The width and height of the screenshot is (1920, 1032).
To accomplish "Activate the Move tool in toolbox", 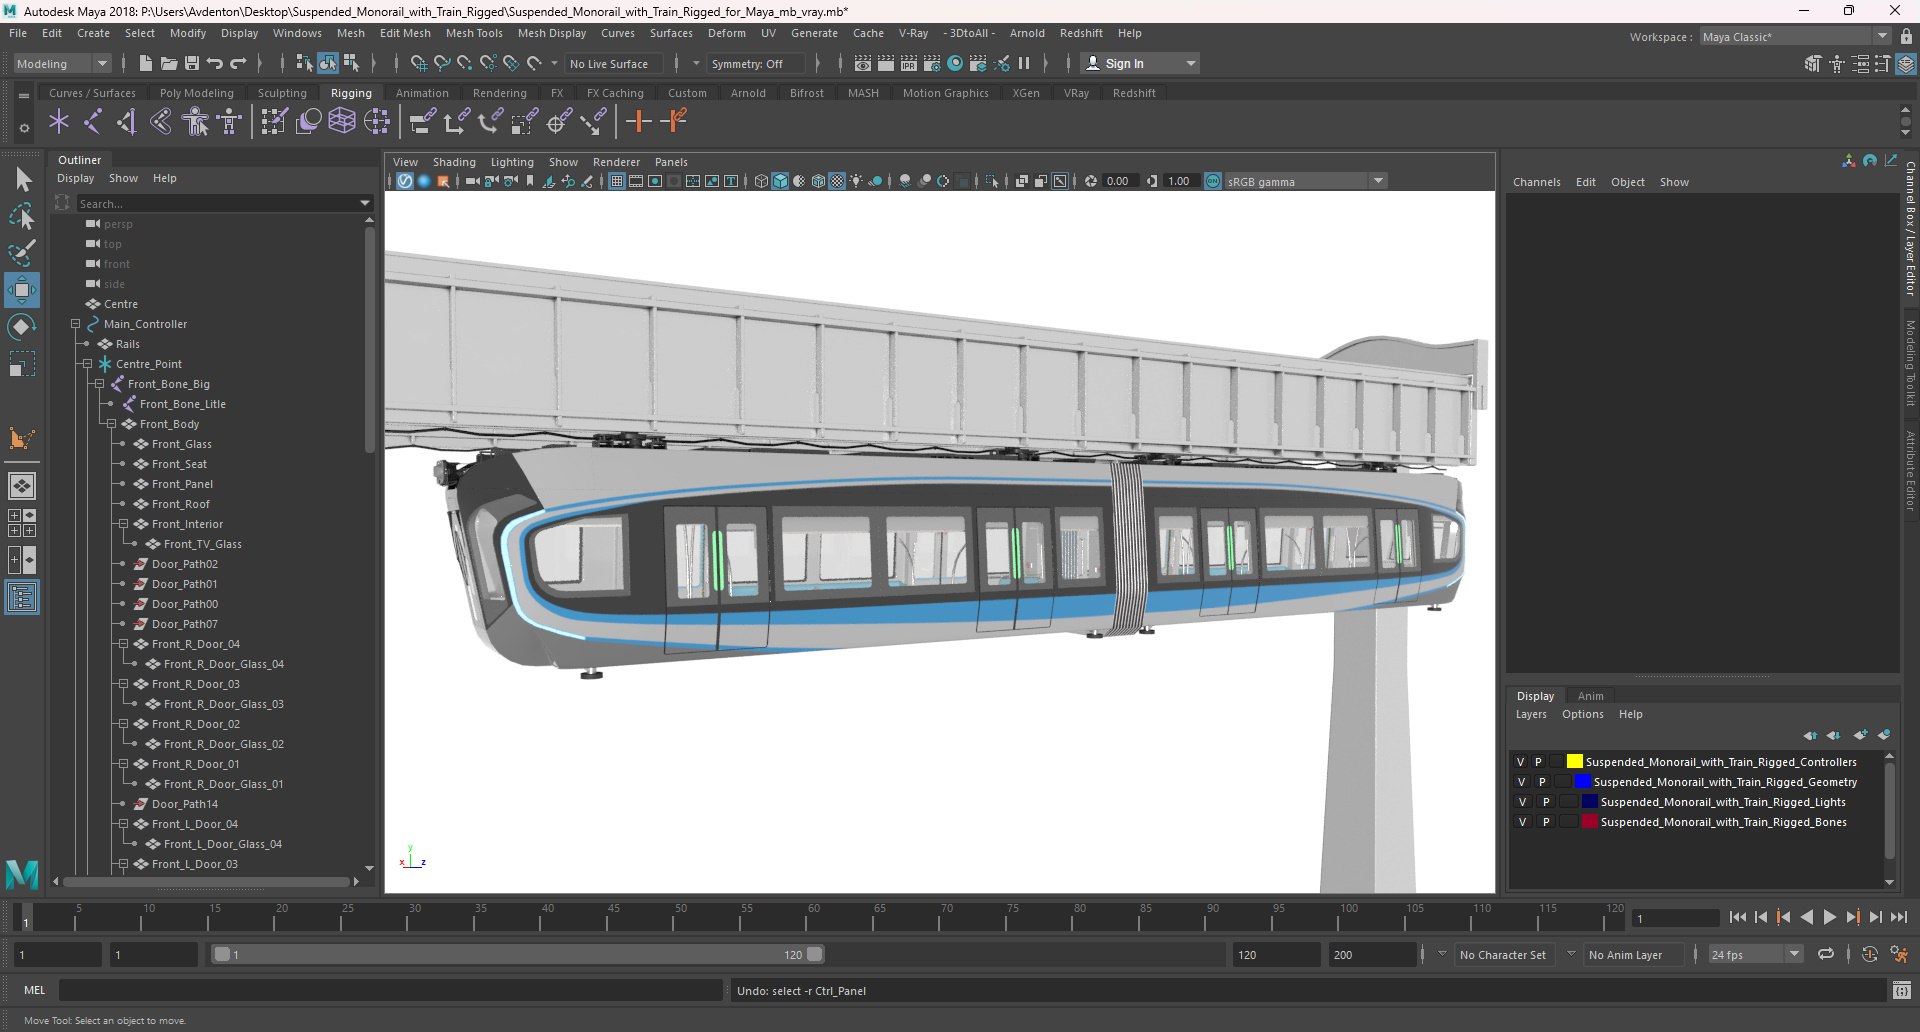I will 22,290.
